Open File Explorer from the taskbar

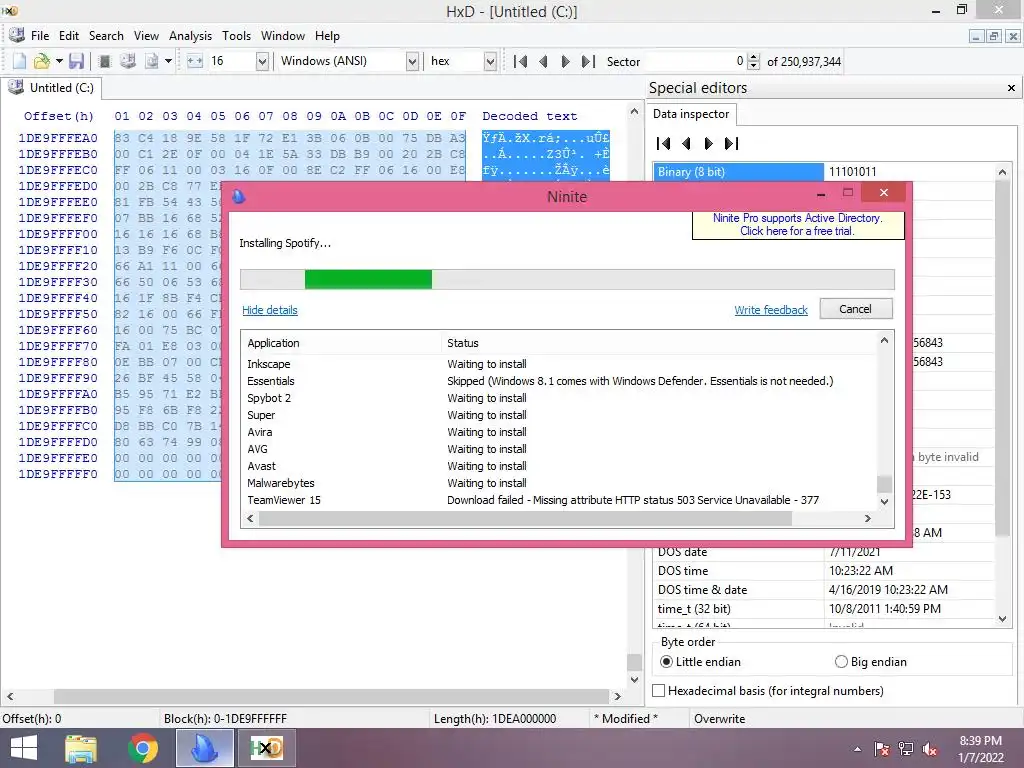point(81,748)
